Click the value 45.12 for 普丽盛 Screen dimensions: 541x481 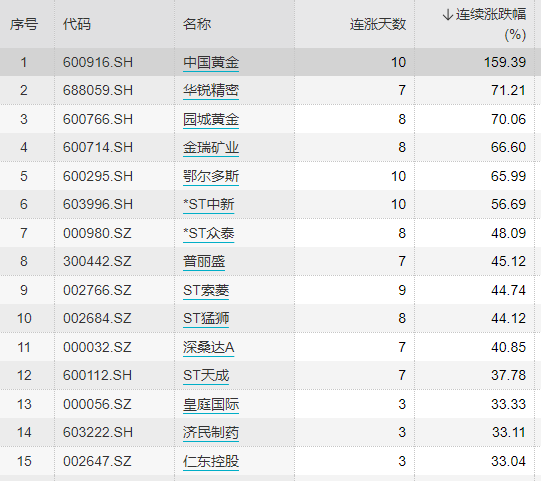(x=508, y=261)
